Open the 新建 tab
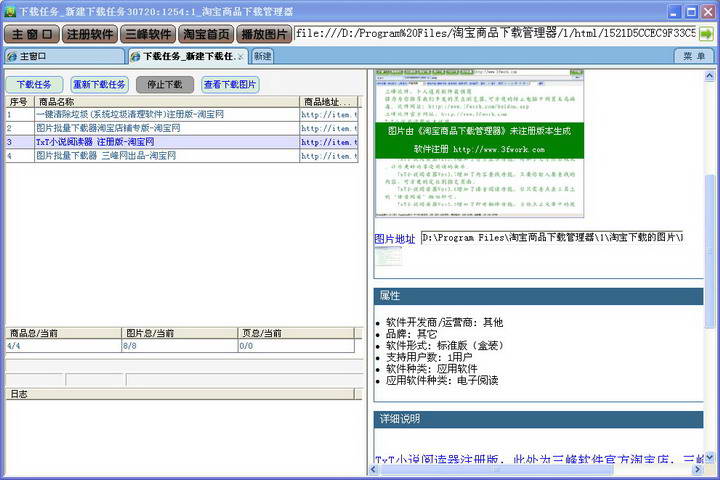This screenshot has height=480, width=720. point(262,56)
